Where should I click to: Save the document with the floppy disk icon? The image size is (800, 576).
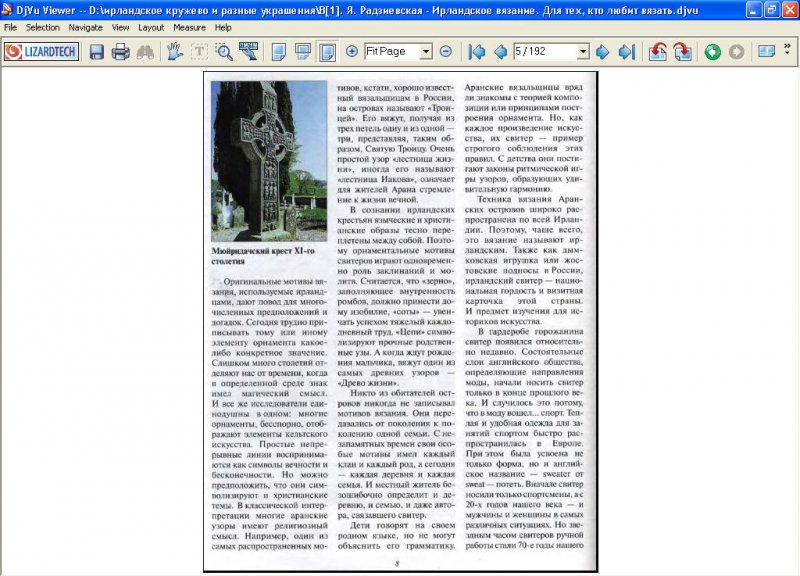(97, 52)
